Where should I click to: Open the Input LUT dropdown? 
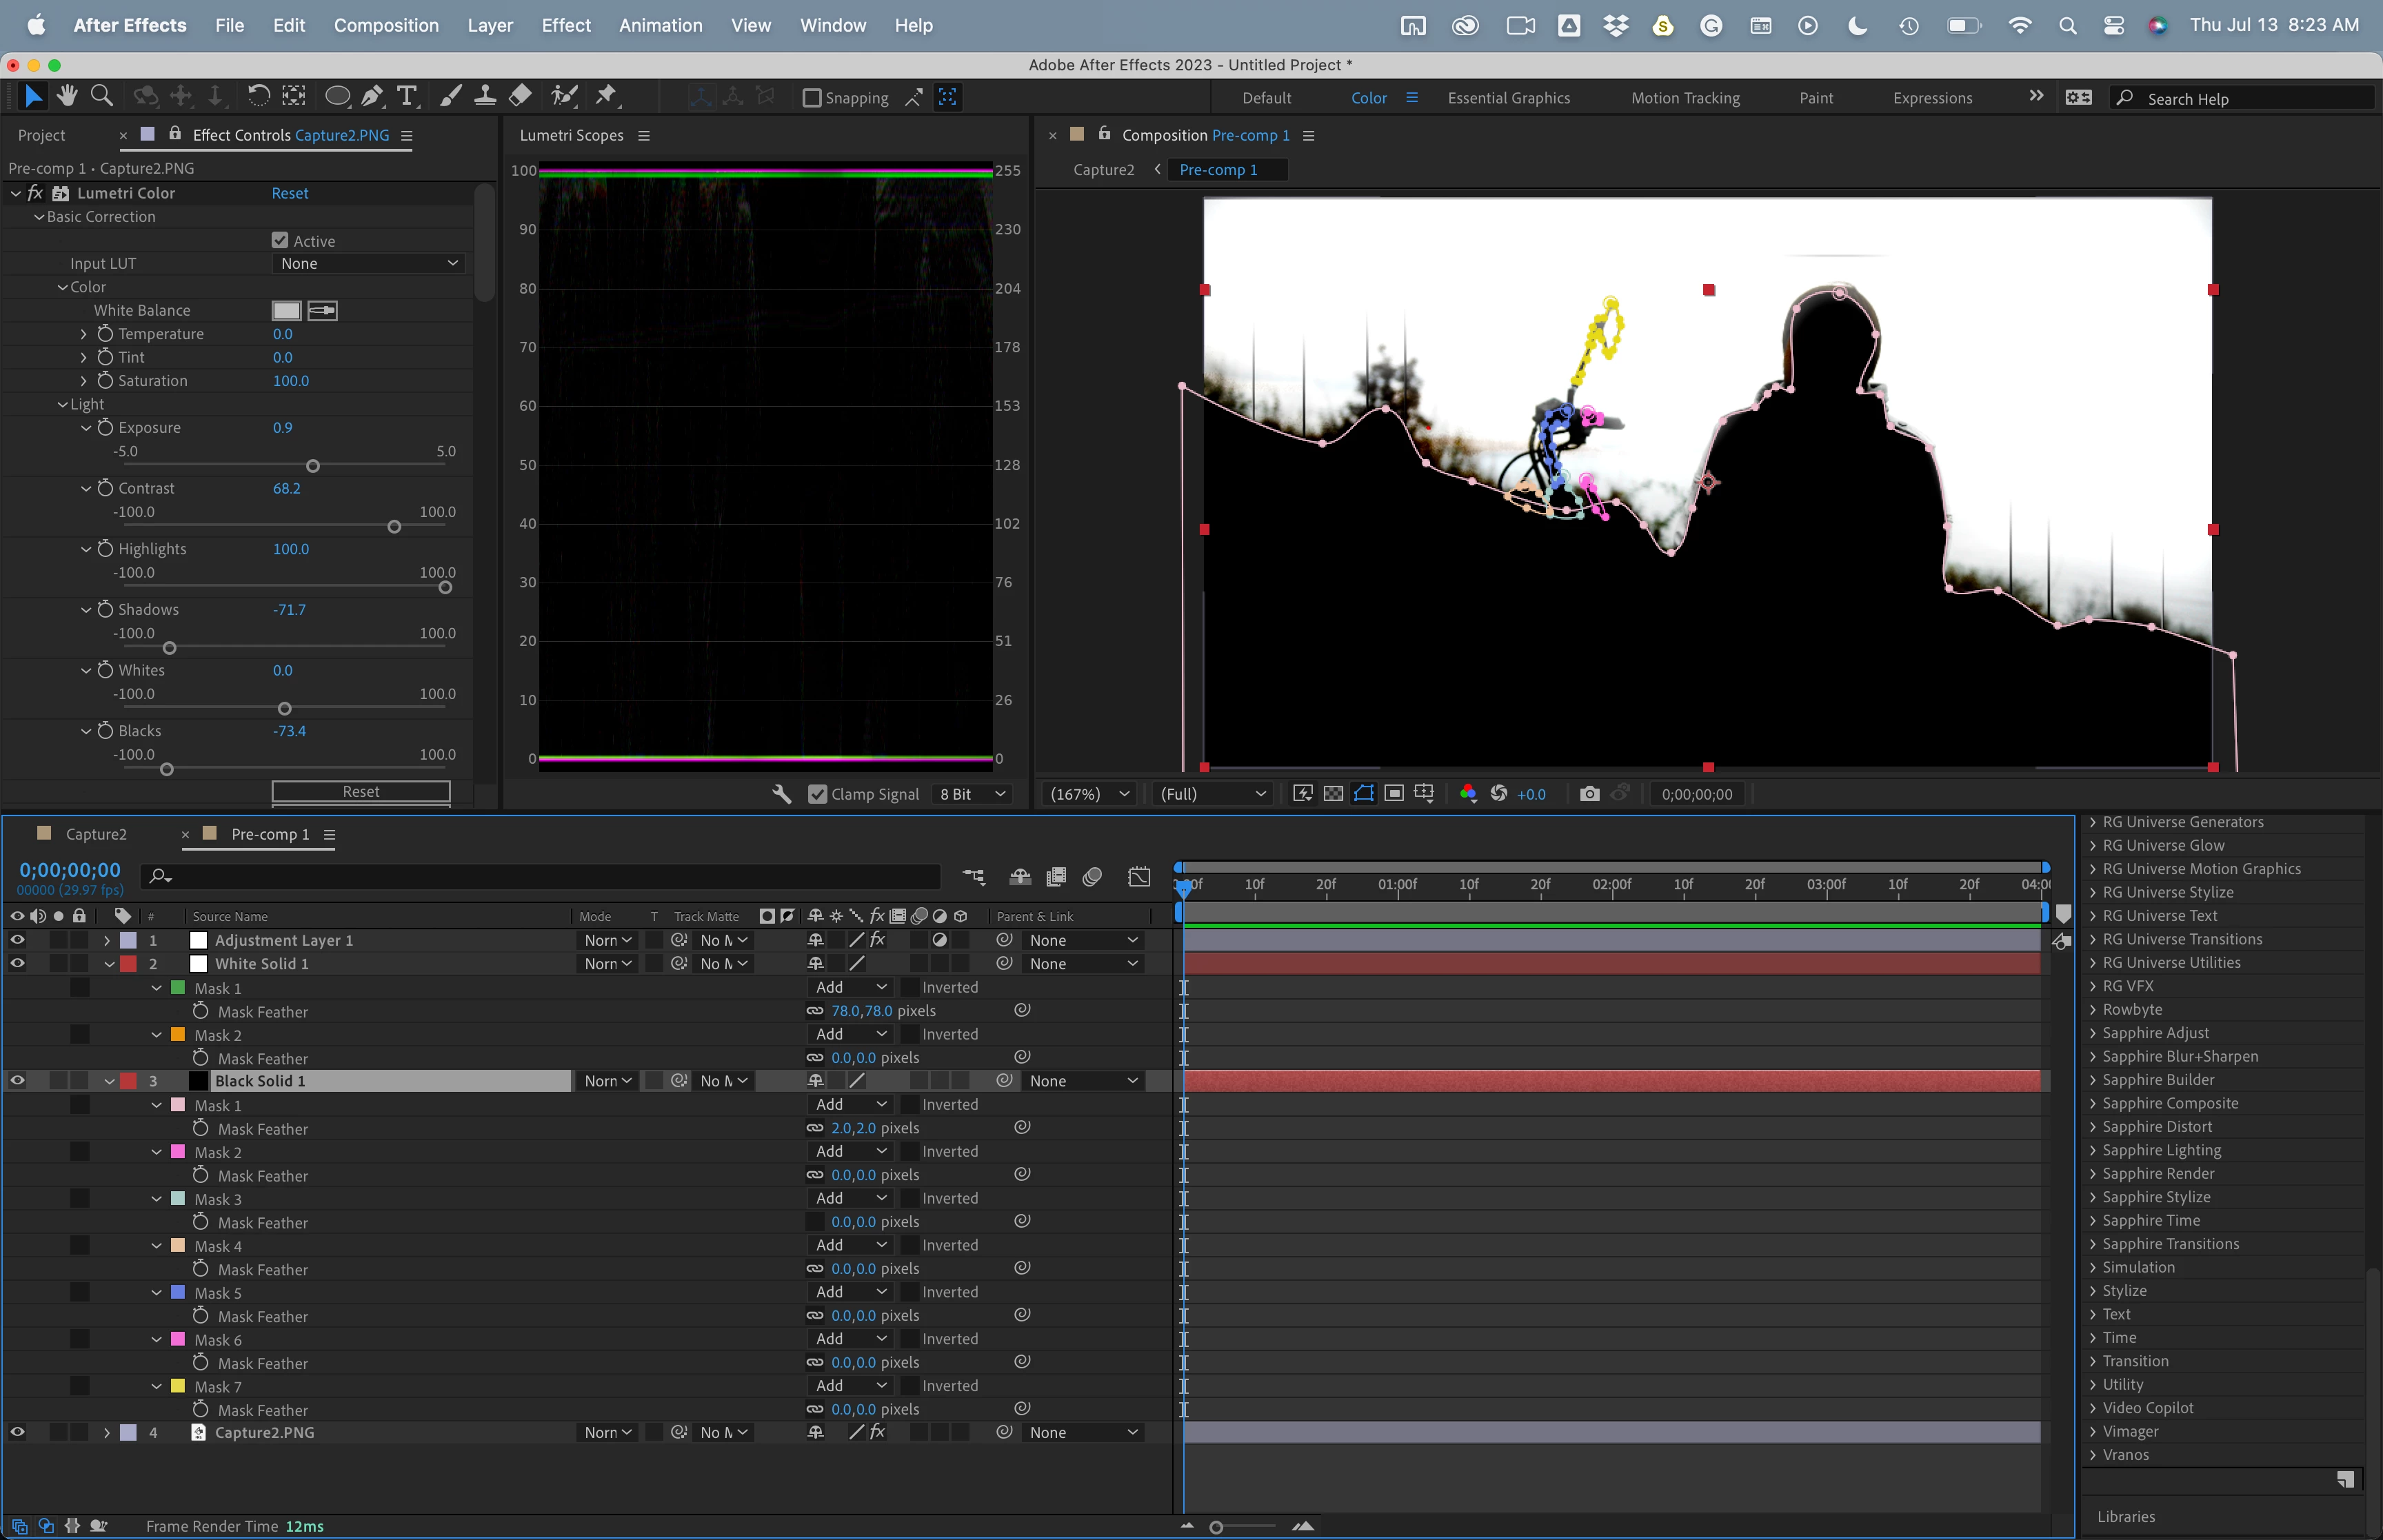[368, 264]
